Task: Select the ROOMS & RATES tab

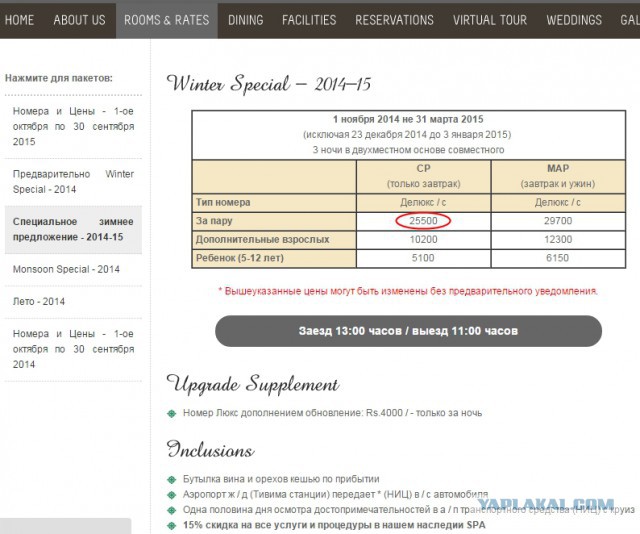Action: point(167,20)
